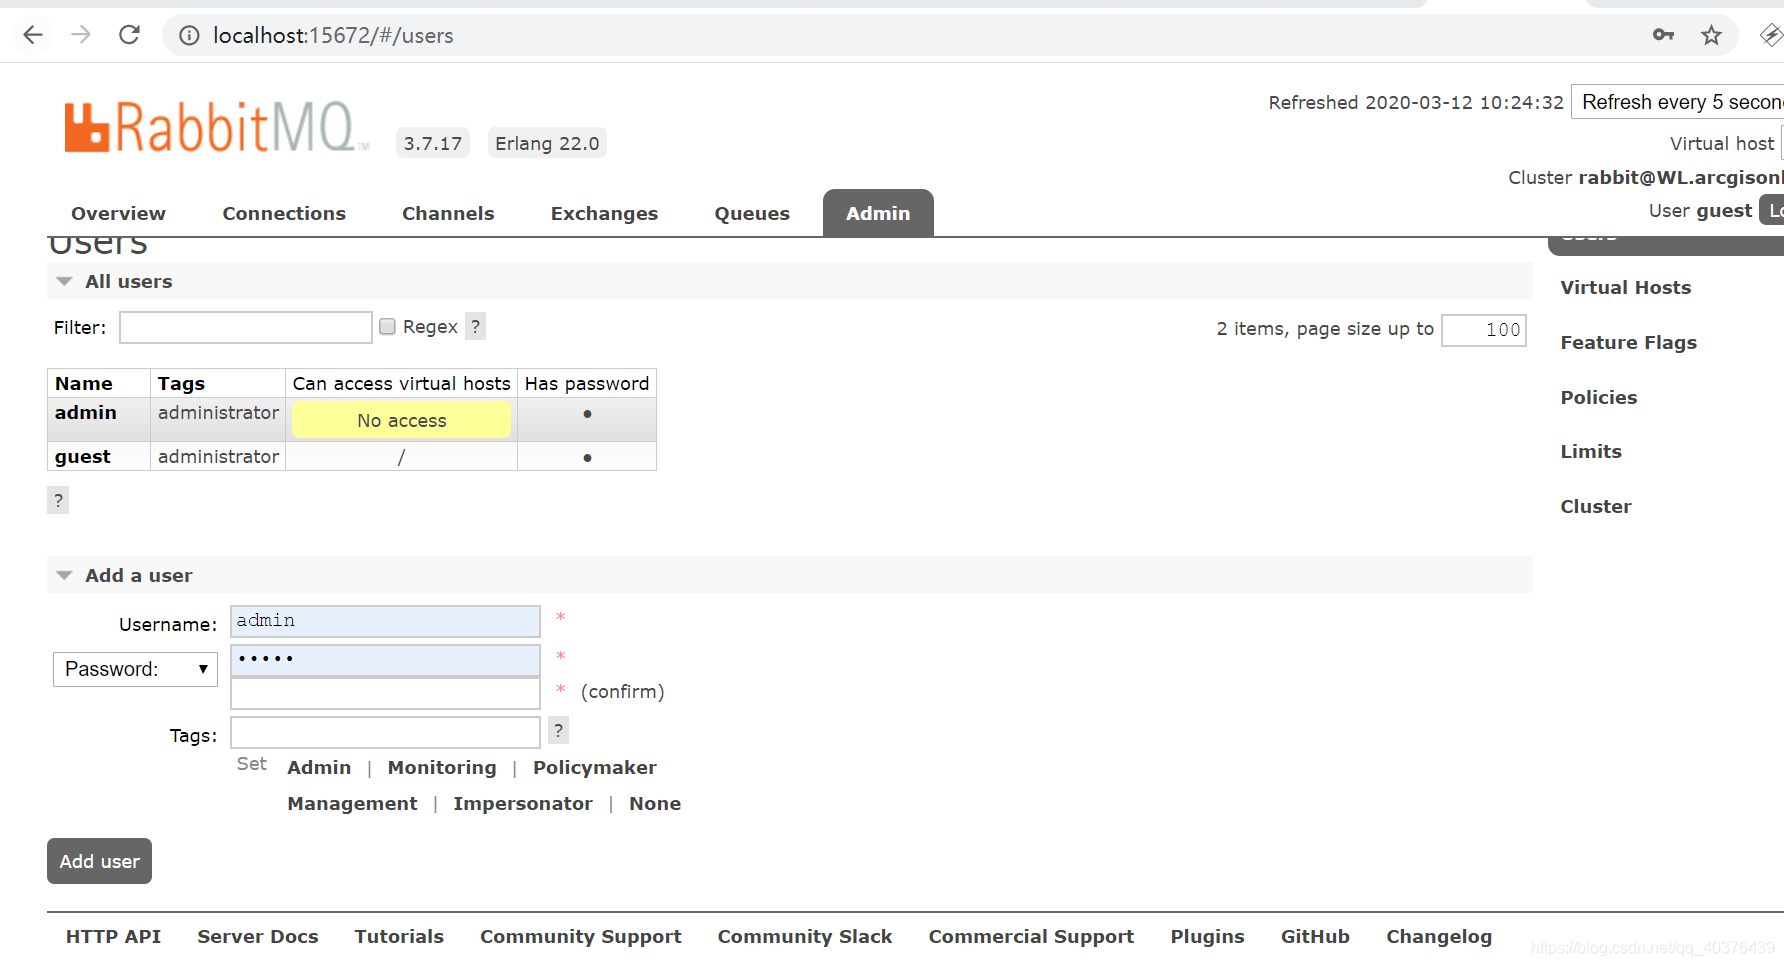The image size is (1784, 966).
Task: Open the GitHub footer link
Action: pyautogui.click(x=1315, y=936)
